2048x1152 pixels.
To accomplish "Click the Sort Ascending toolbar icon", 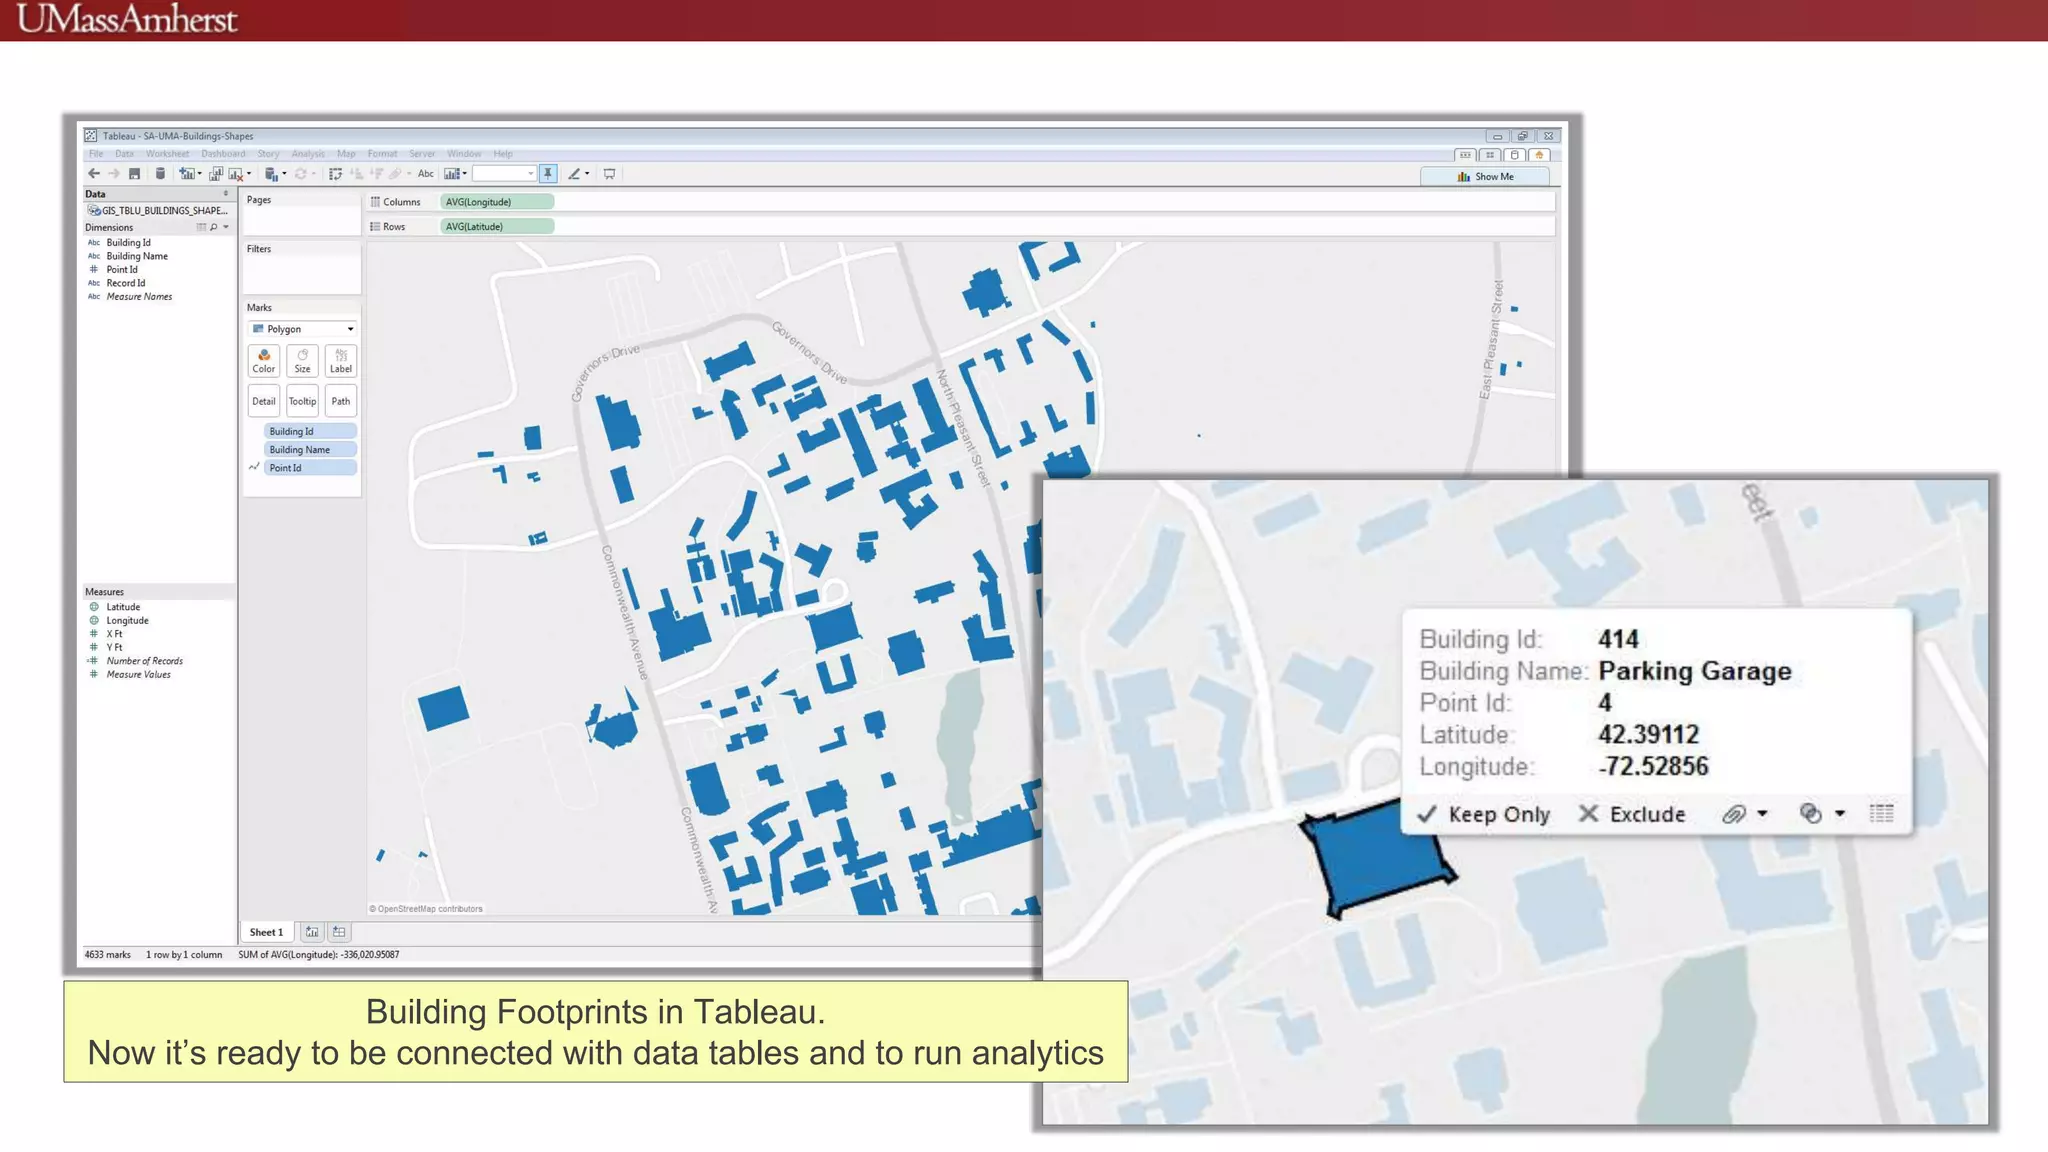I will (x=356, y=174).
